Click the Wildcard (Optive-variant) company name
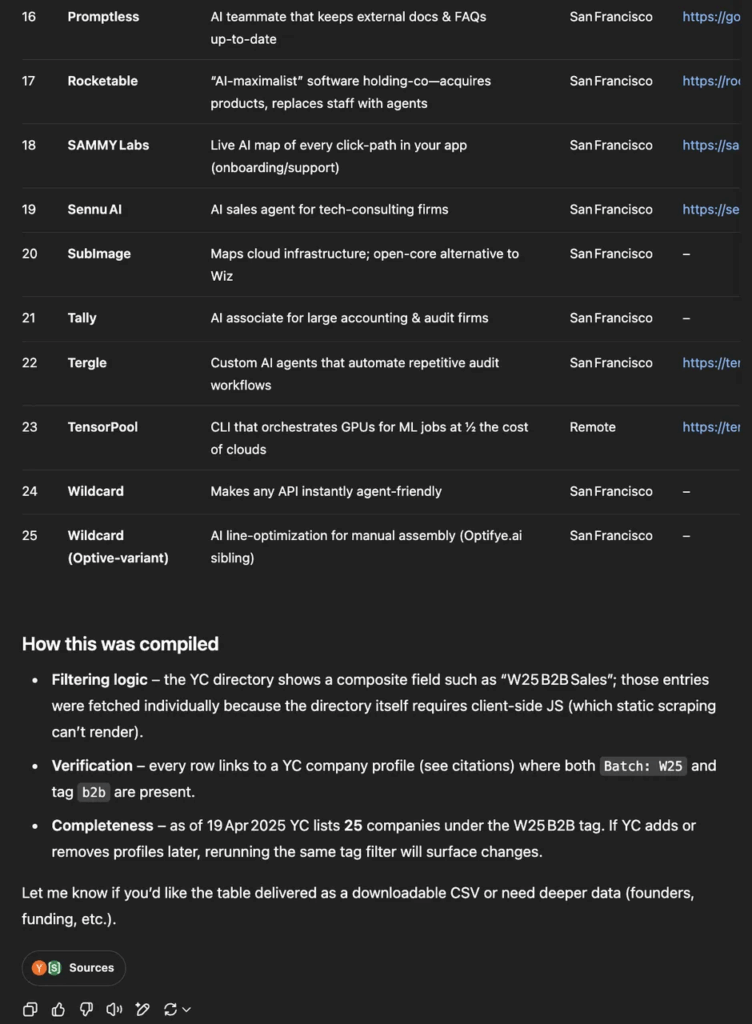 point(118,547)
